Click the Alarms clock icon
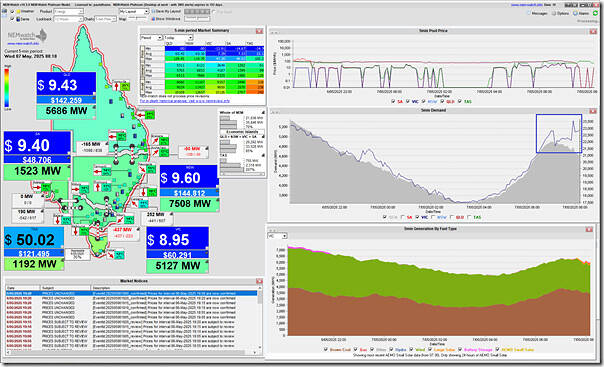The image size is (604, 367). point(575,13)
